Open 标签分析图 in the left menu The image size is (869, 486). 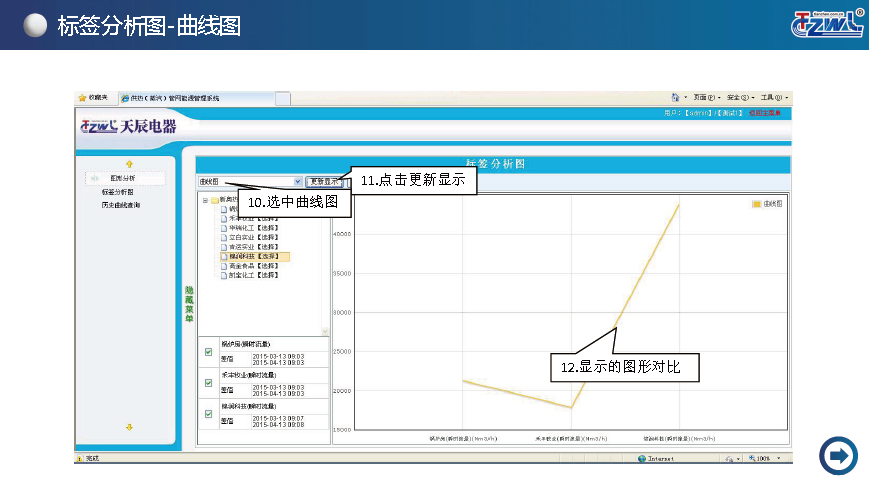tap(117, 192)
